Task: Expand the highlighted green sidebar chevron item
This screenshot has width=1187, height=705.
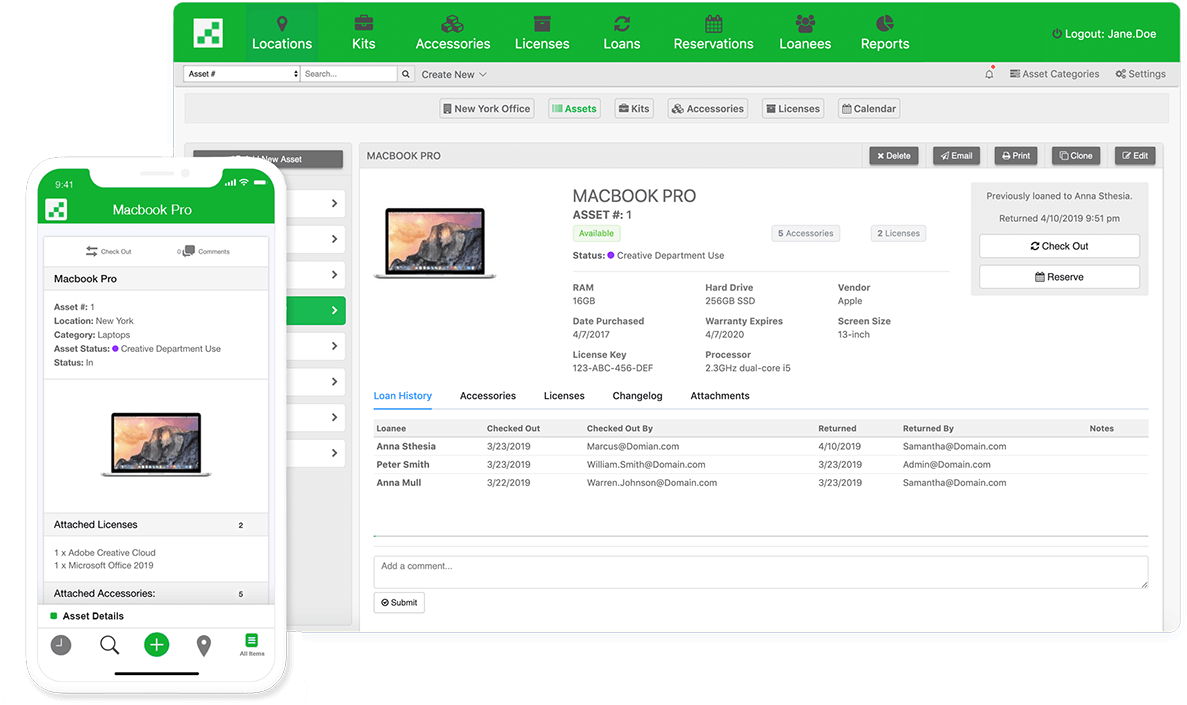Action: click(x=333, y=311)
